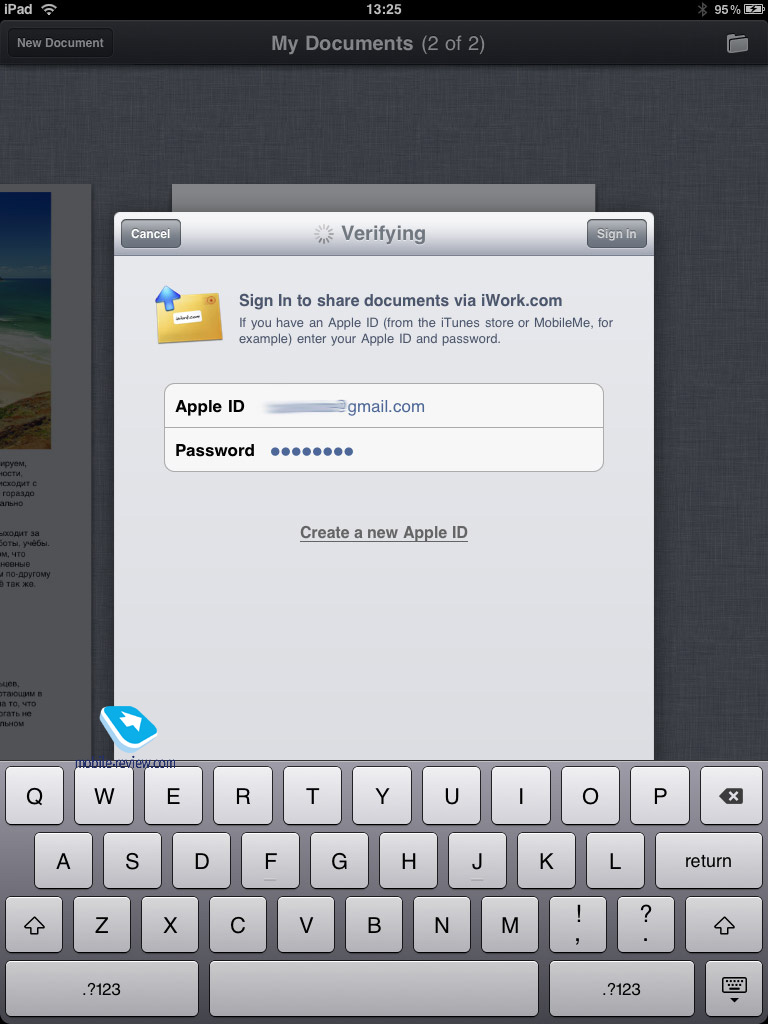
Task: Tap the I key
Action: pyautogui.click(x=520, y=795)
